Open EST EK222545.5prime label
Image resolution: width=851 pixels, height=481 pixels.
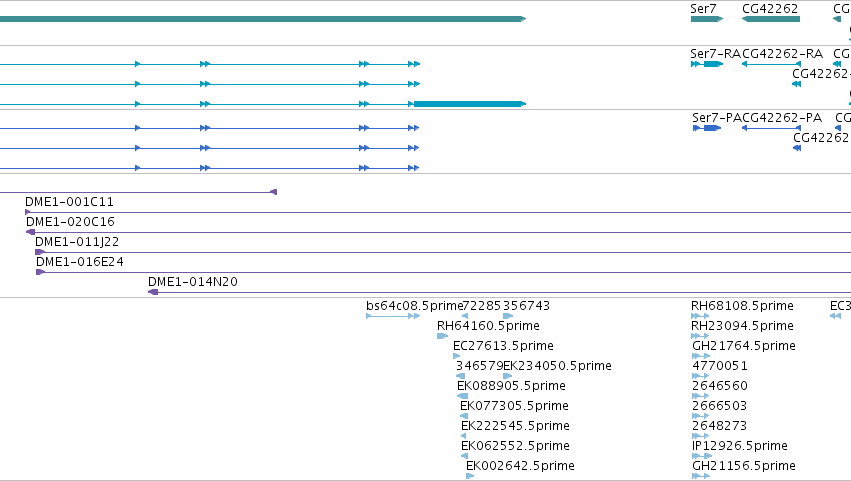point(515,427)
